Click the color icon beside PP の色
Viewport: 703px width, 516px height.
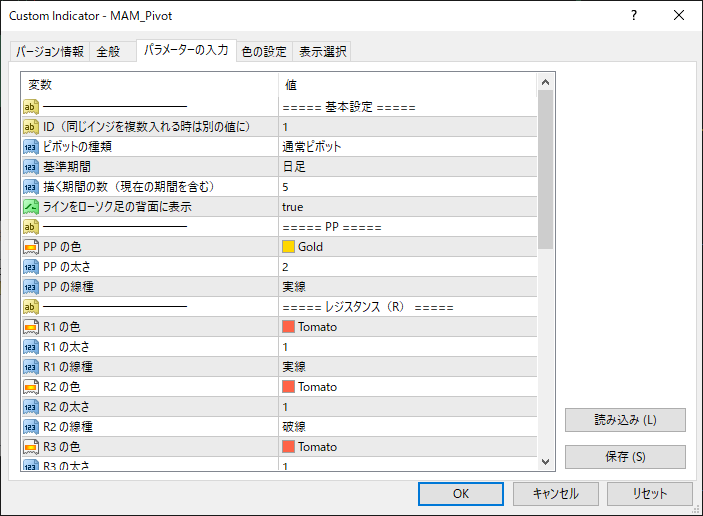(31, 247)
